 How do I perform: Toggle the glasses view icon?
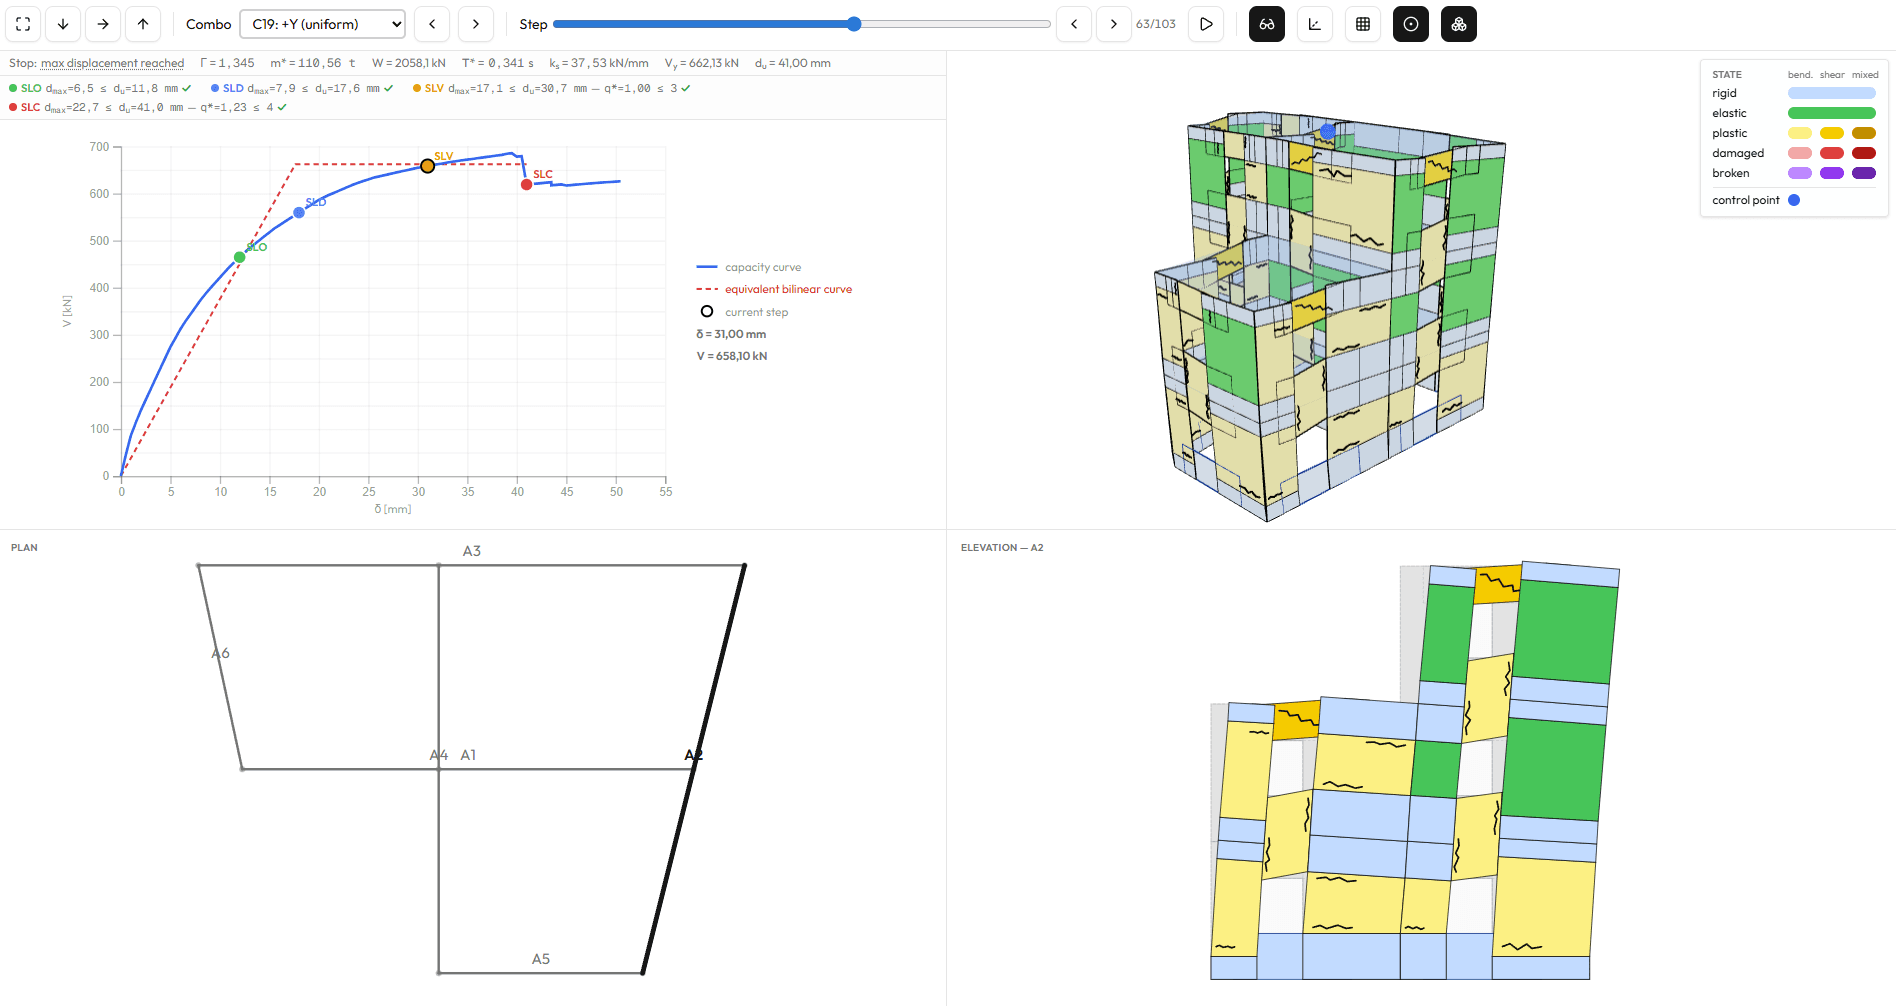coord(1267,24)
